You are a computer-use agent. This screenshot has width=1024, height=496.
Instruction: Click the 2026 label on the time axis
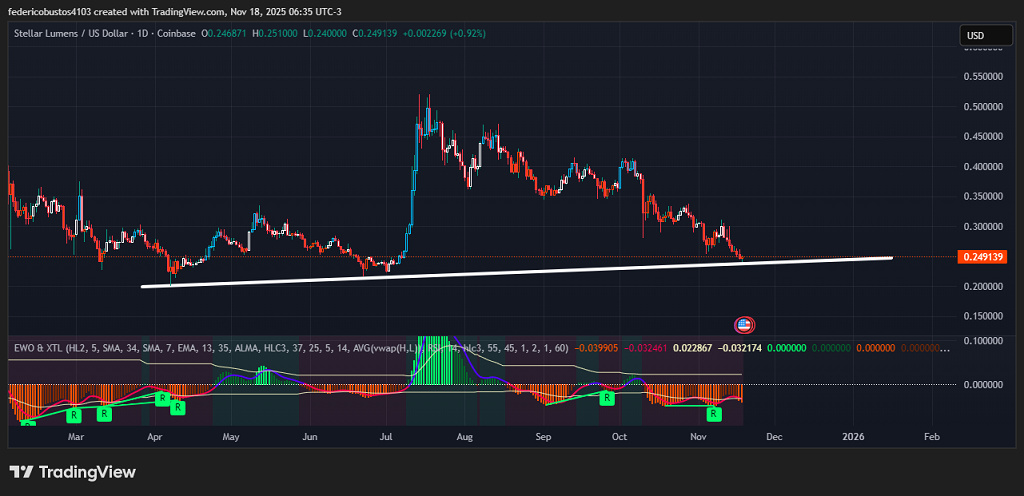click(x=854, y=437)
